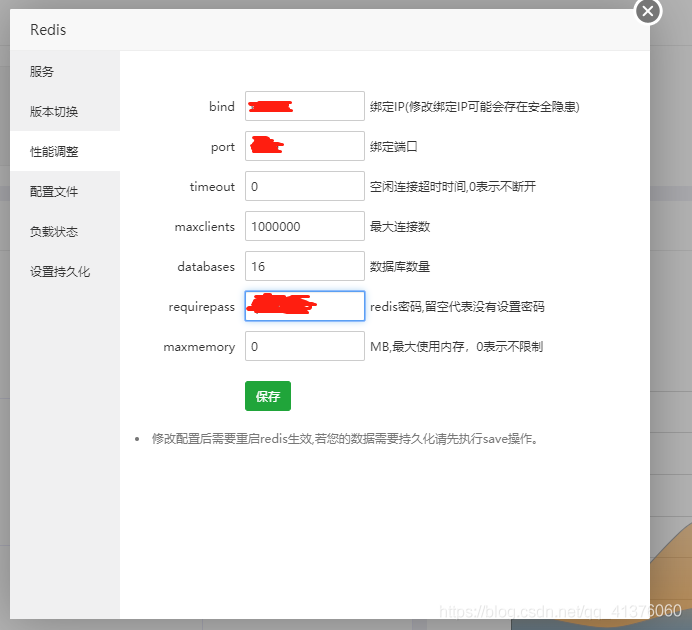Click the 空闲连接超时时间 description text
Screen dimensions: 692x630
453,187
